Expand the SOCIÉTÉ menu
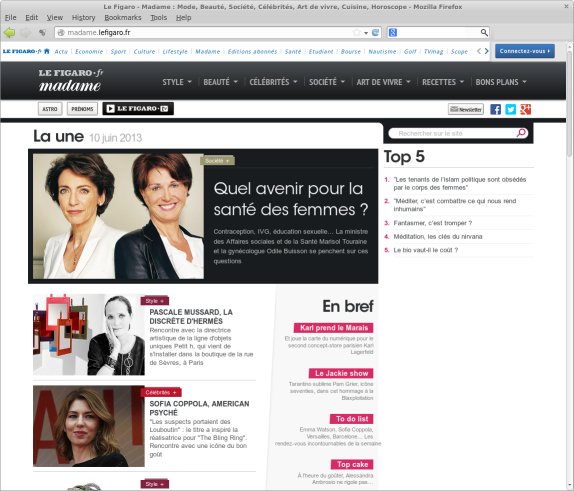The height and width of the screenshot is (491, 574). click(x=327, y=82)
